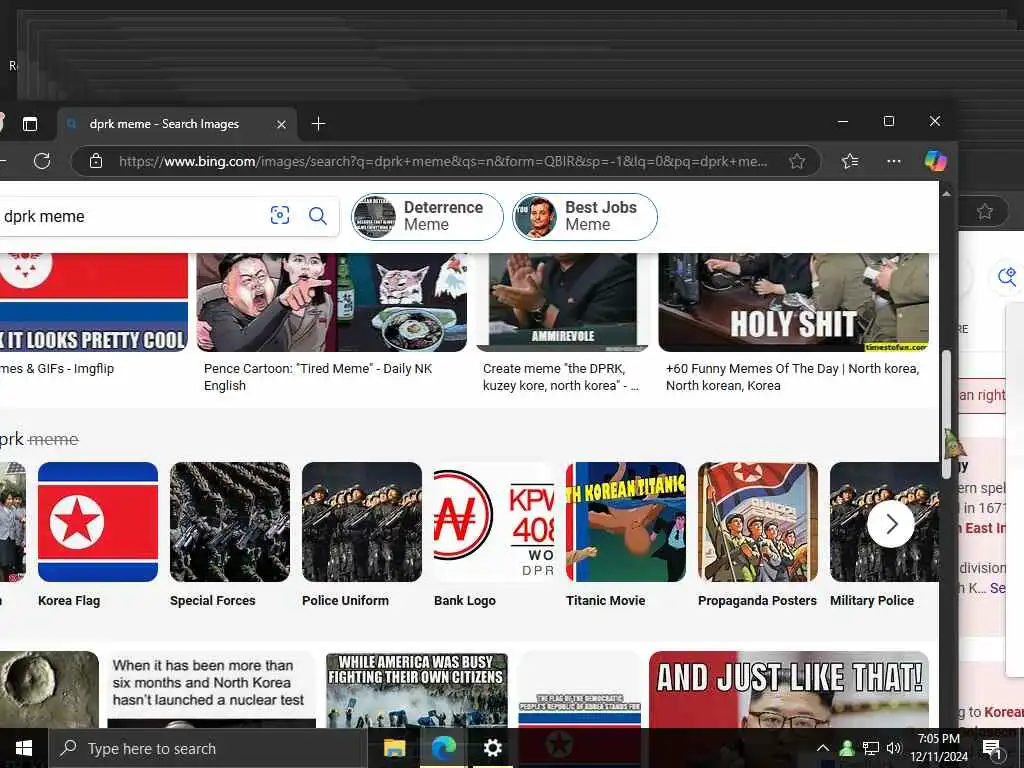Launch the Copilot sidebar icon
Screen dimensions: 1024x768
[x=935, y=161]
